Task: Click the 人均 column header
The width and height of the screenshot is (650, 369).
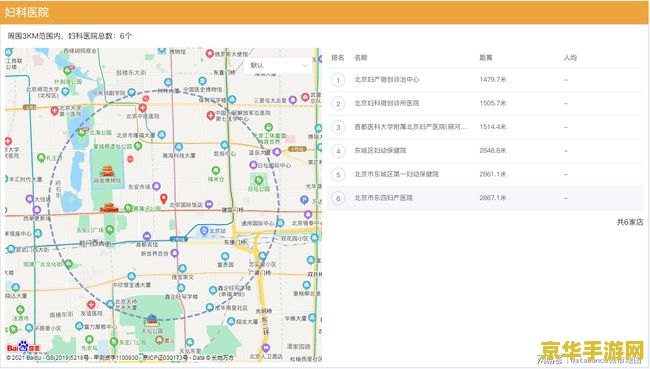Action: (570, 58)
